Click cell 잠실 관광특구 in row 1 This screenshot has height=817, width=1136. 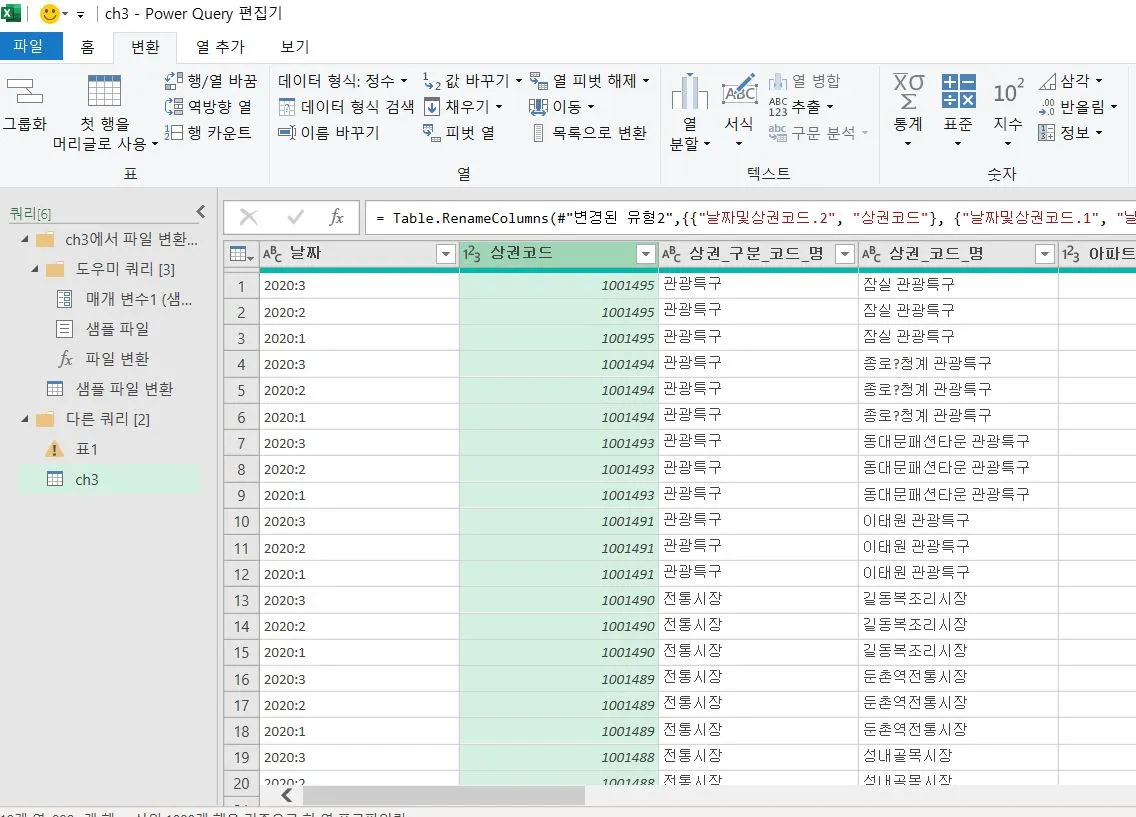(x=958, y=285)
